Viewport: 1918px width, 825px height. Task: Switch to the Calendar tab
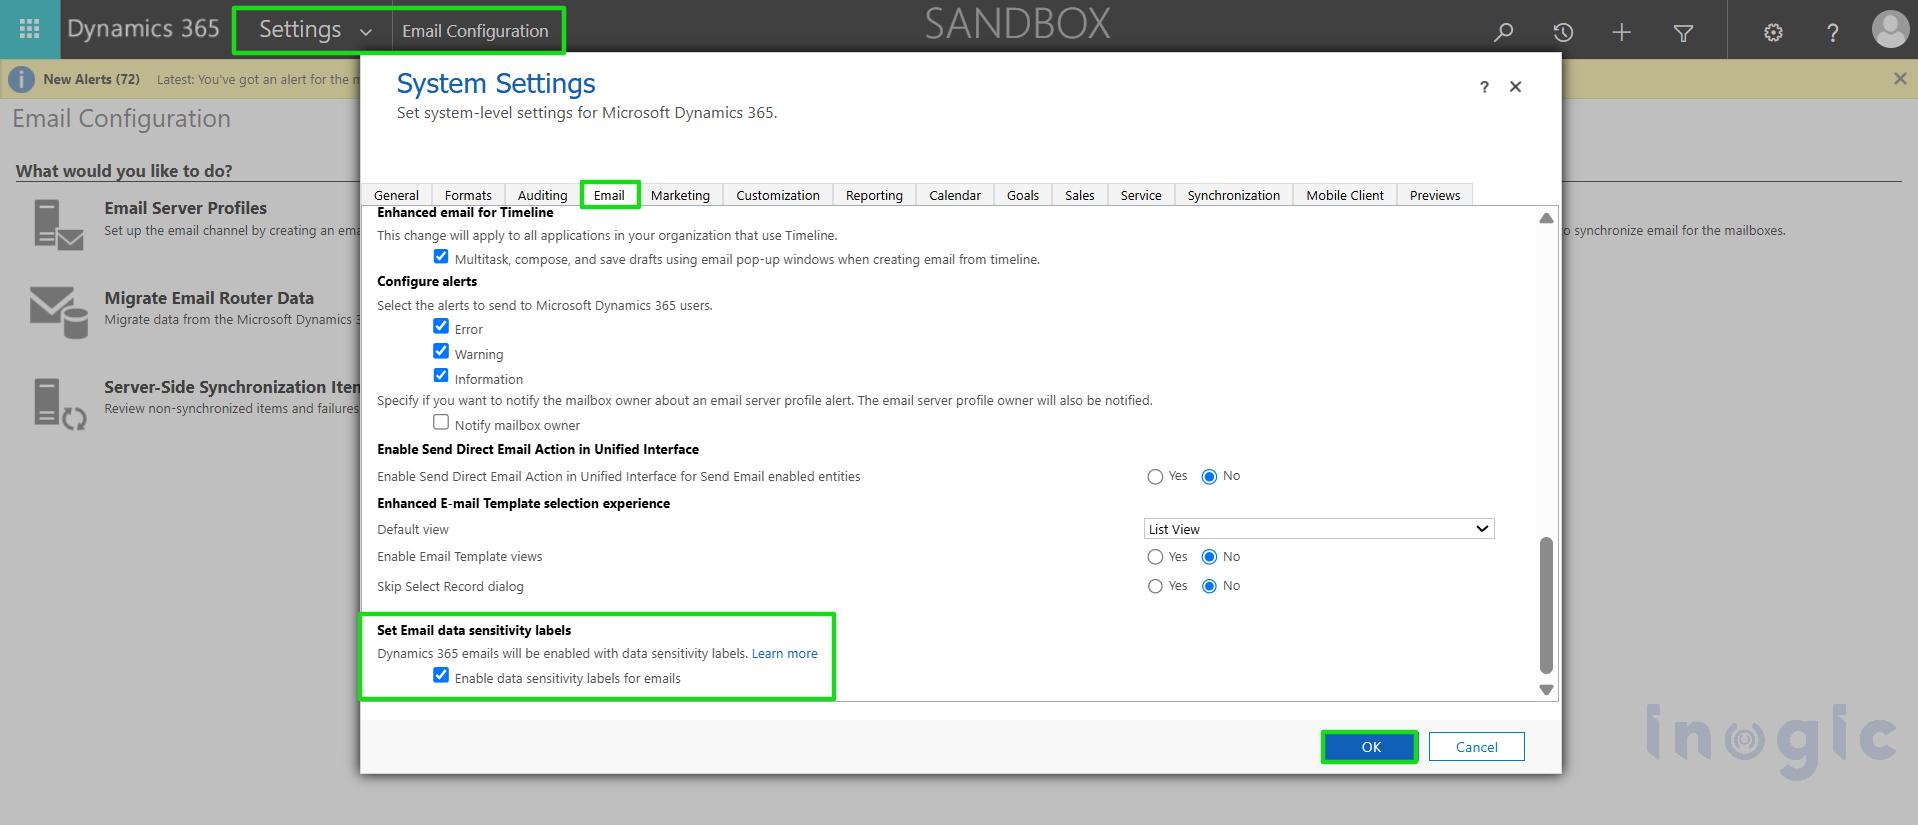pos(955,195)
